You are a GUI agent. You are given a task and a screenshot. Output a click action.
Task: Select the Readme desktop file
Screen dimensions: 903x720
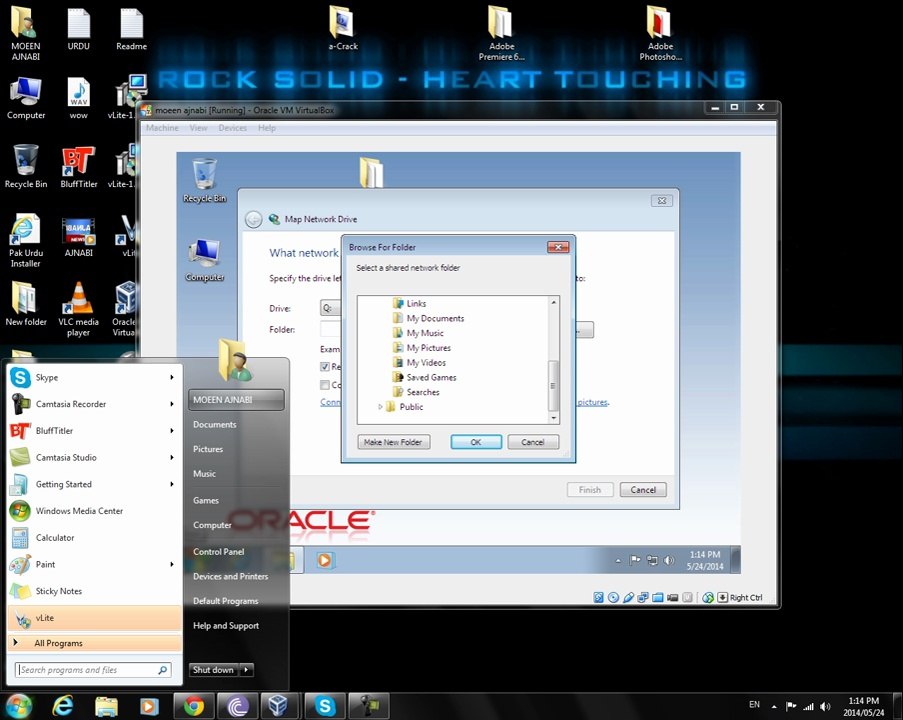pyautogui.click(x=131, y=29)
